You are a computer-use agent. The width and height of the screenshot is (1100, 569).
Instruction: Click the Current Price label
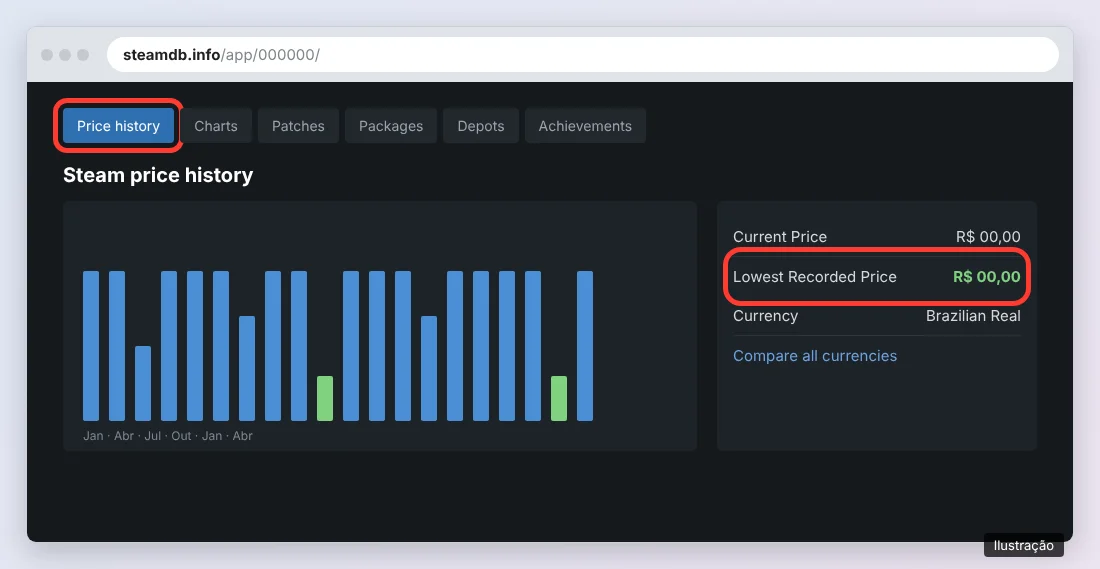(779, 236)
